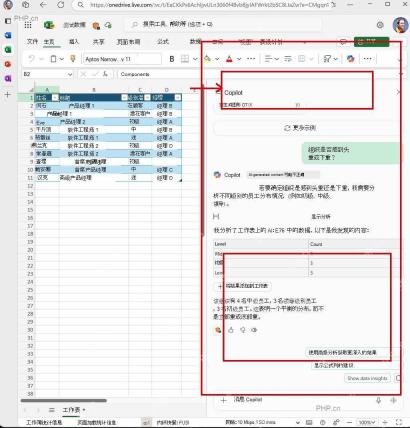The width and height of the screenshot is (410, 428).
Task: Open the settings gear icon
Action: pyautogui.click(x=380, y=25)
